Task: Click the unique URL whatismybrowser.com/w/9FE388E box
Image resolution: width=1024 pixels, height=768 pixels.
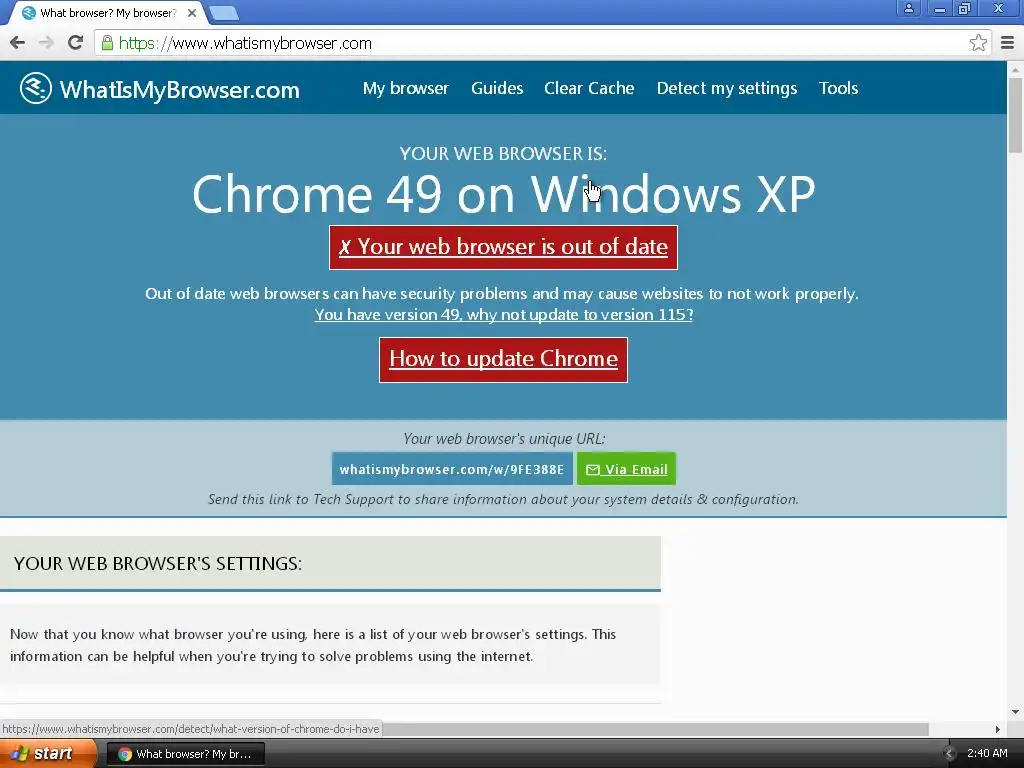Action: 452,469
